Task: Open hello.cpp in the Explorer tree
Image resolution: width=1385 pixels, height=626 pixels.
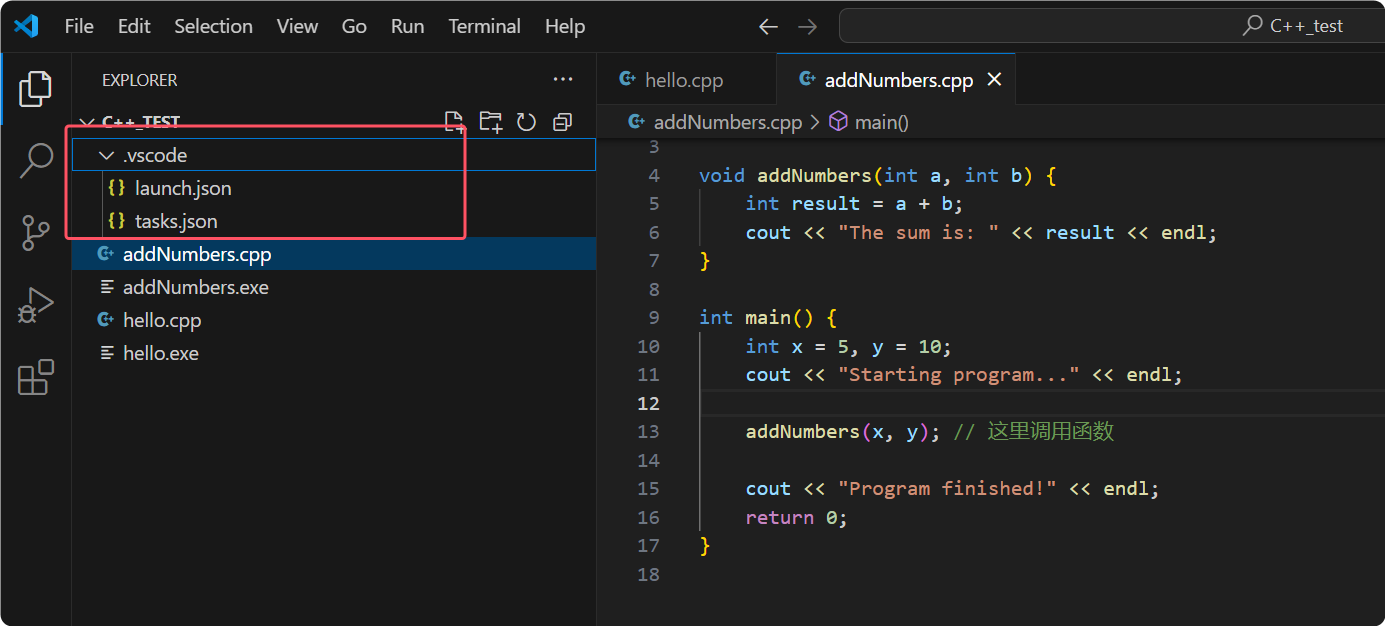Action: (334, 320)
